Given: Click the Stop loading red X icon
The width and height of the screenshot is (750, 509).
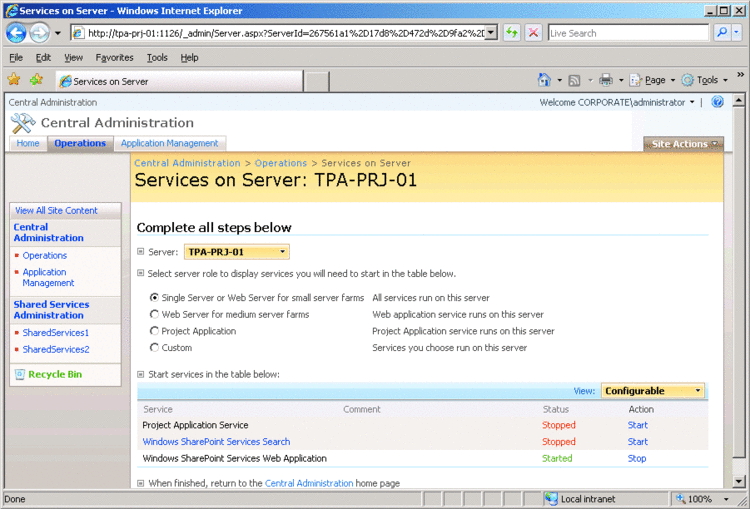Looking at the screenshot, I should [x=533, y=33].
